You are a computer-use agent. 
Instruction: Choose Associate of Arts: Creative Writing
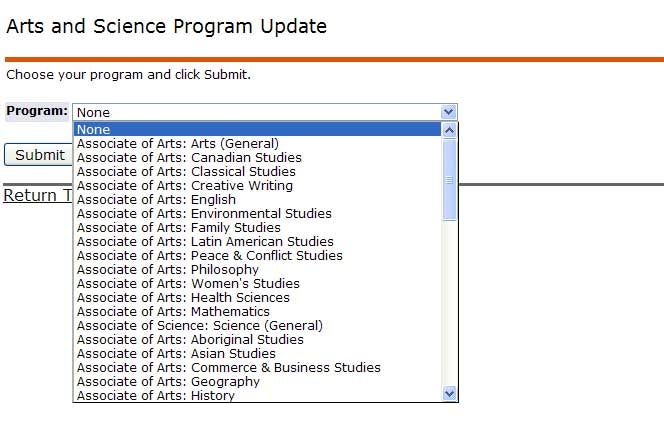click(185, 185)
